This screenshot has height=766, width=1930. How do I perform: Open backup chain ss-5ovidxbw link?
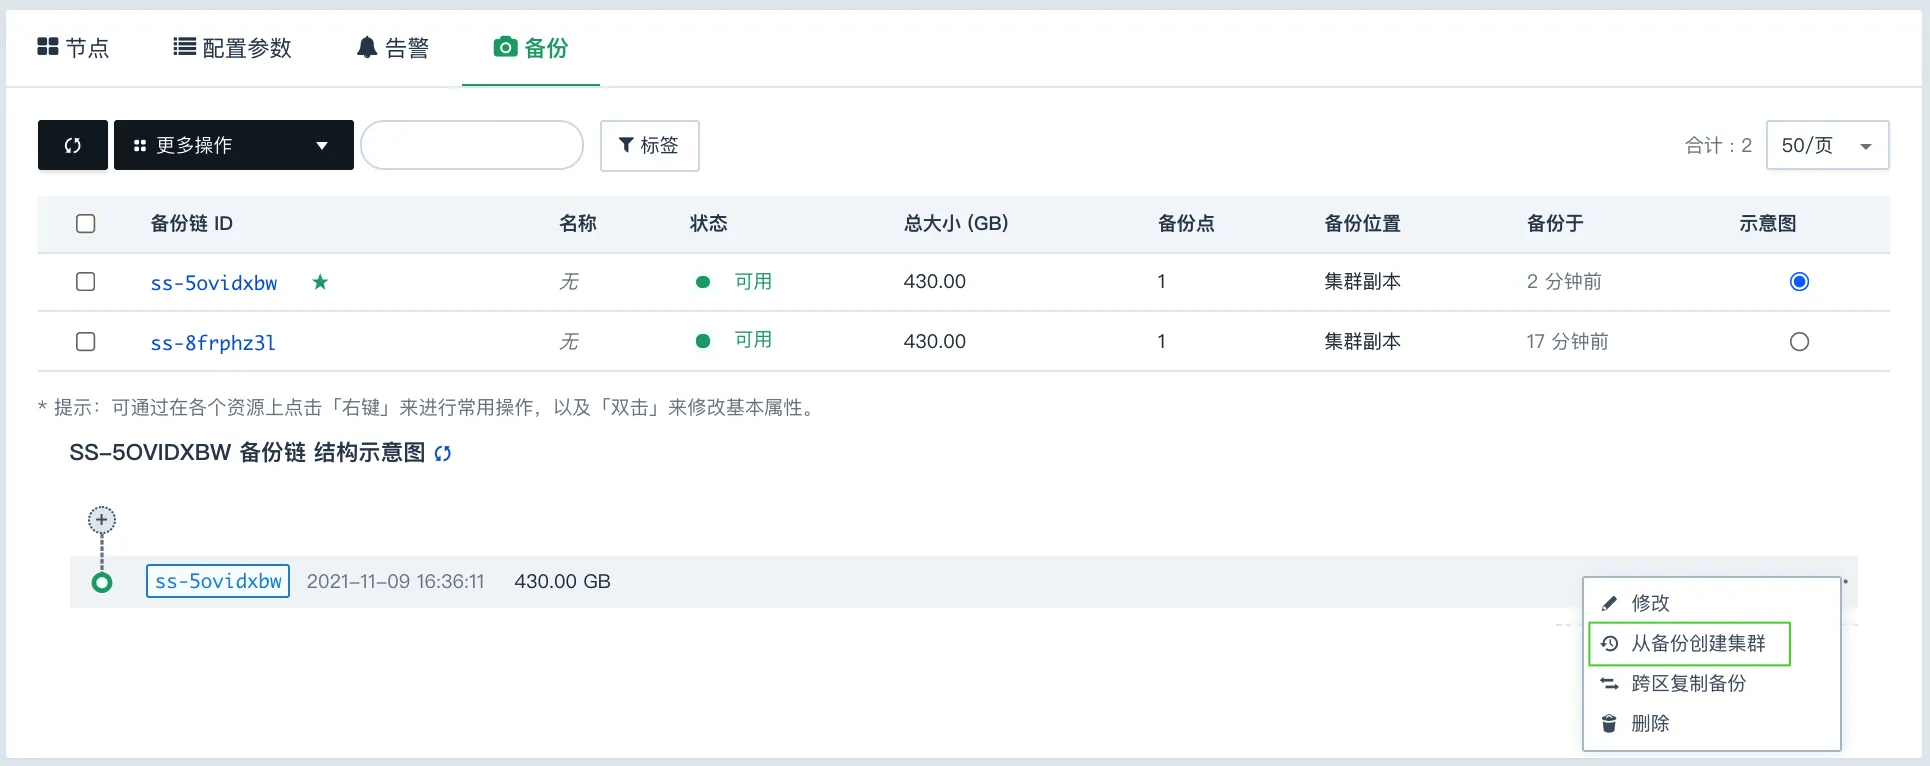214,283
